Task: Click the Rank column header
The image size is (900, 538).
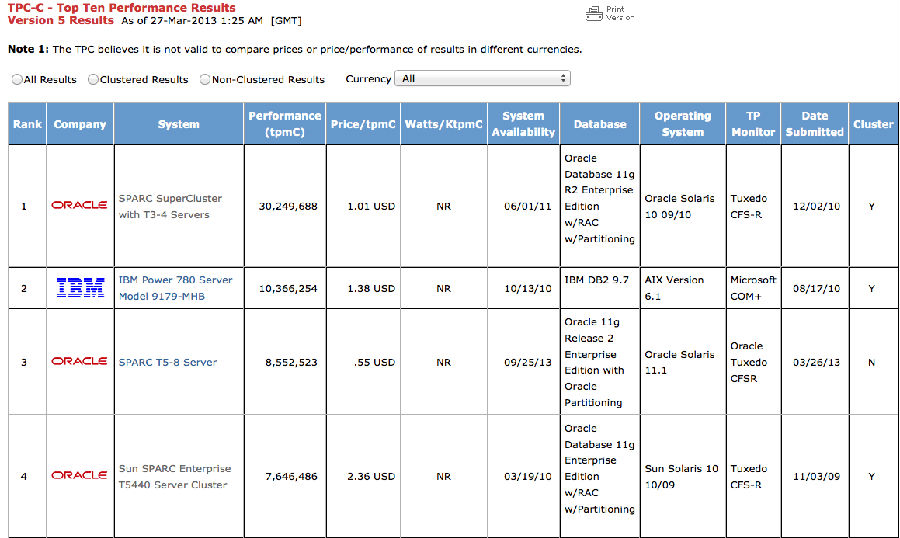Action: point(27,124)
